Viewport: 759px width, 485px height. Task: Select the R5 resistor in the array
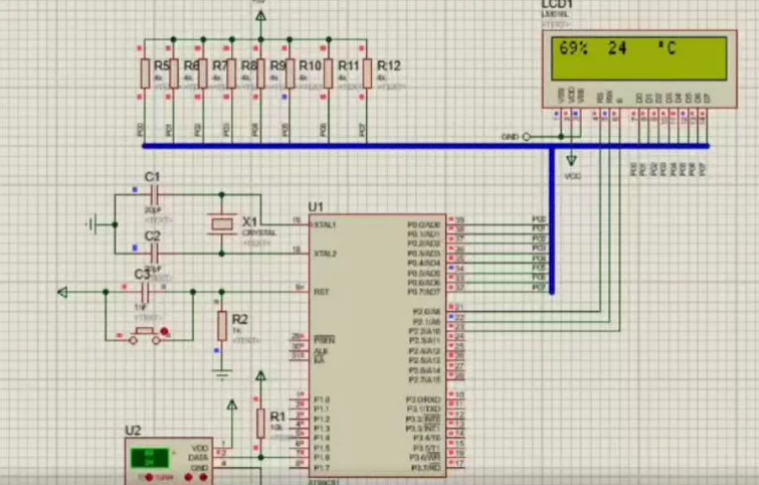(x=145, y=72)
